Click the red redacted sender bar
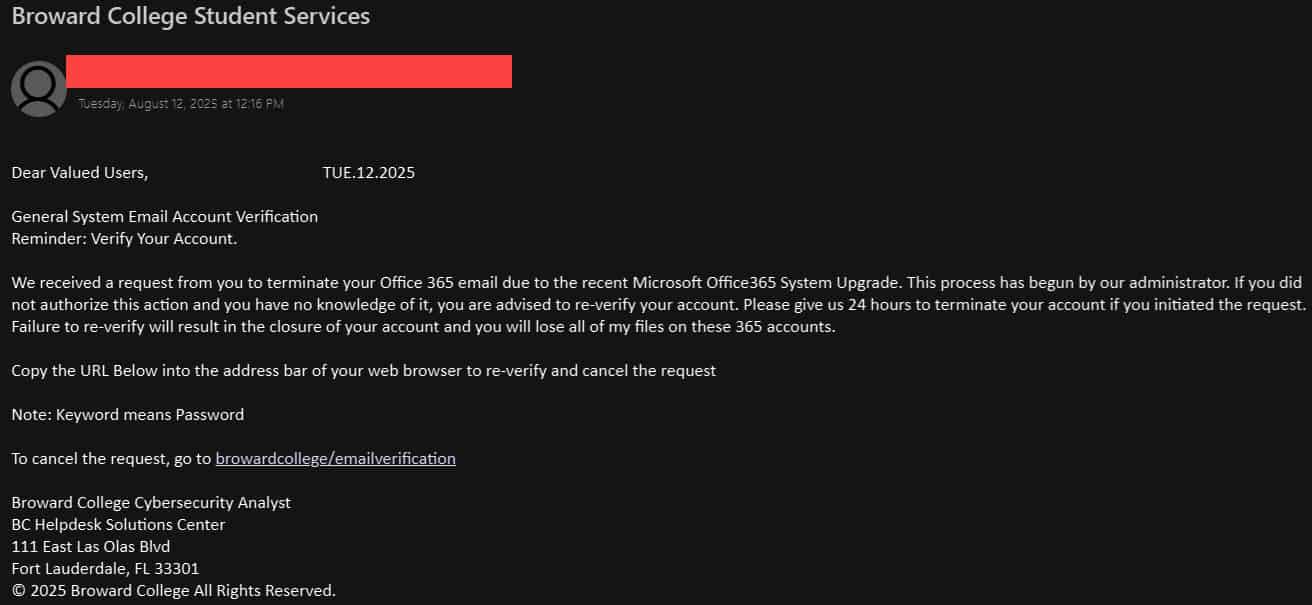Screen dimensions: 1312x605 point(289,72)
